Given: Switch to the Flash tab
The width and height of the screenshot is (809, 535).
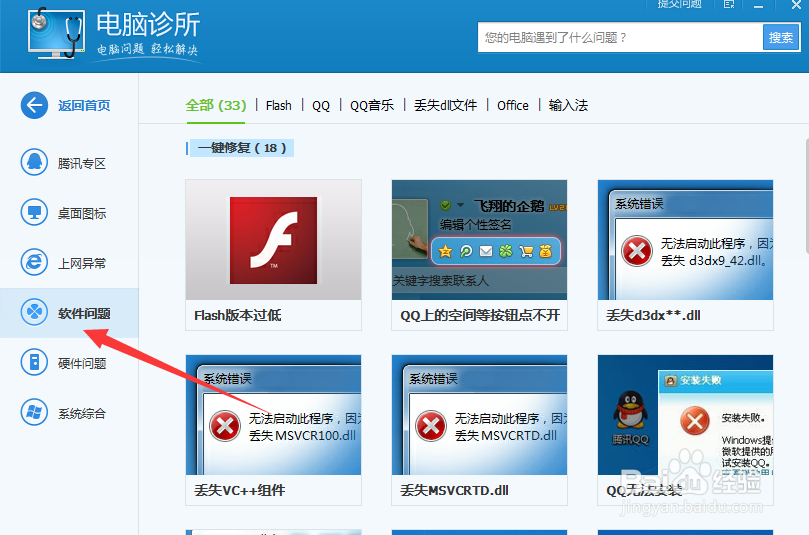Looking at the screenshot, I should [x=279, y=106].
